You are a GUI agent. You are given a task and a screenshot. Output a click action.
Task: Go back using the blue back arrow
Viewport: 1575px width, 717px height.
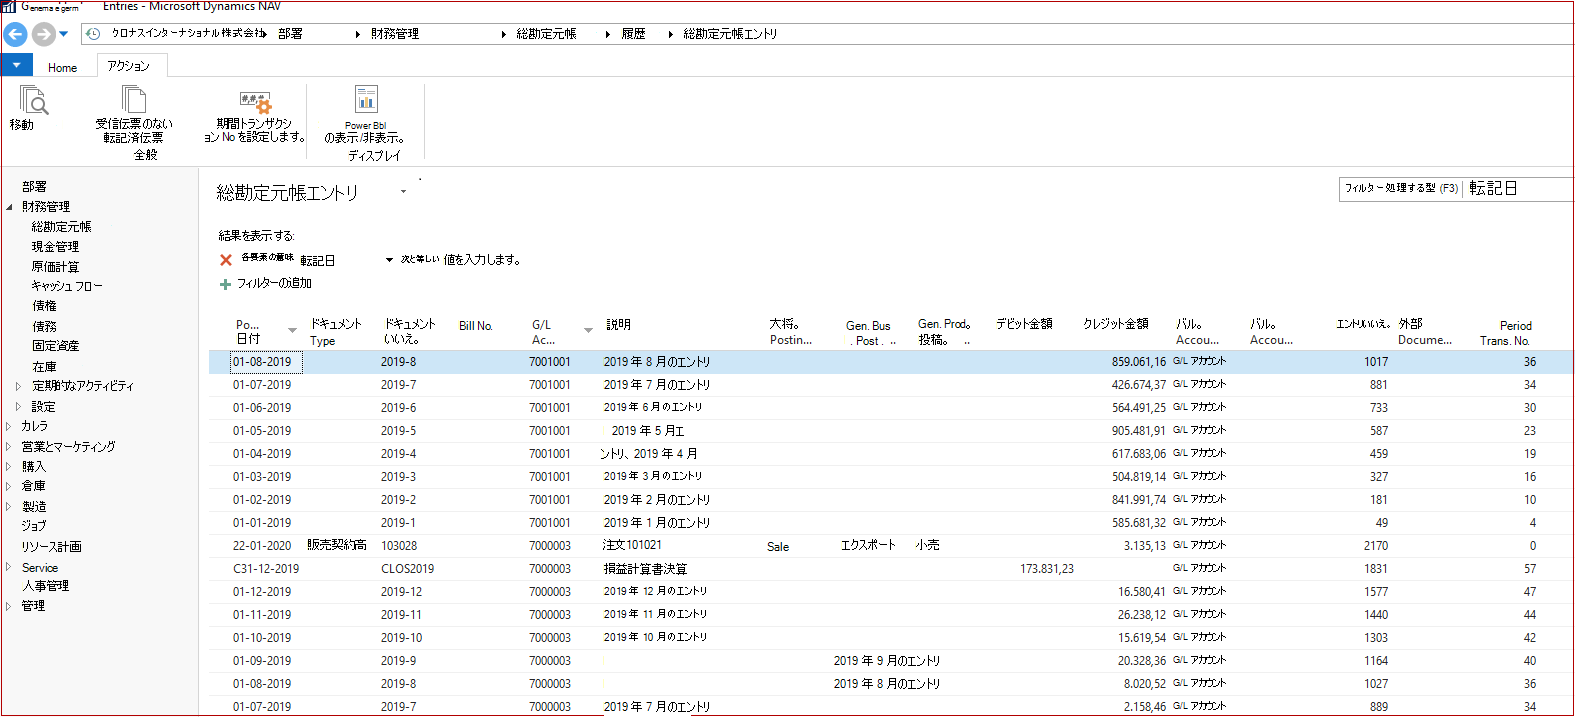click(x=15, y=34)
